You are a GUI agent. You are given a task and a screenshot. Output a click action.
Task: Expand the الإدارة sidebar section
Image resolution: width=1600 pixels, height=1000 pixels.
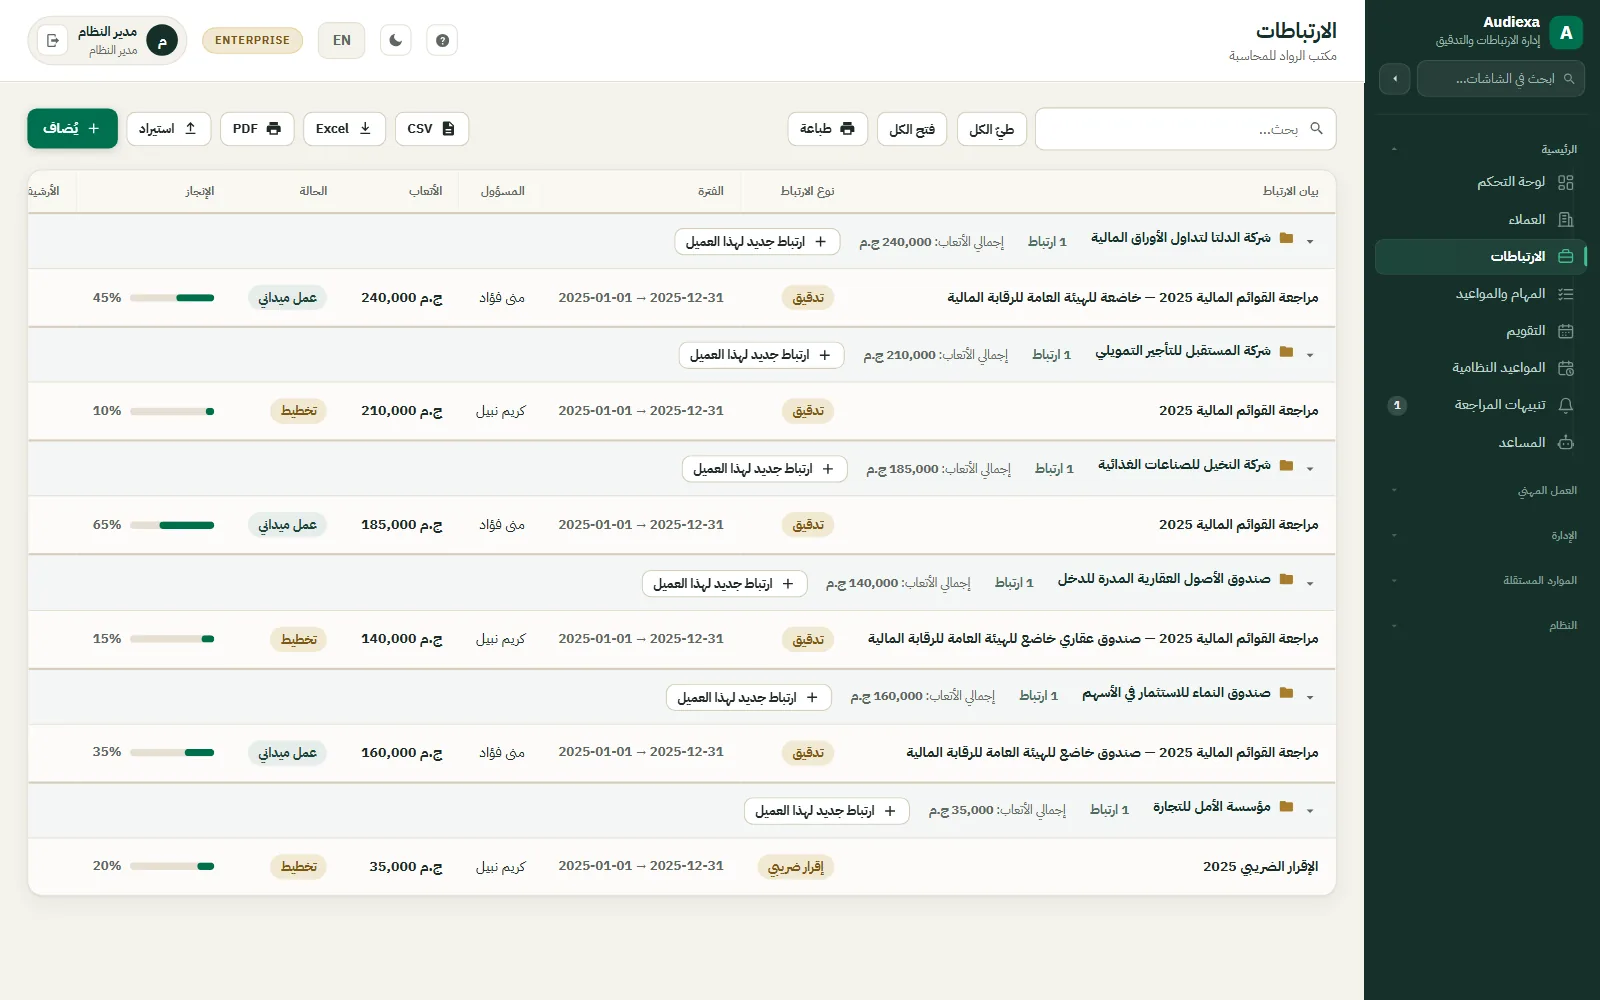(x=1481, y=536)
